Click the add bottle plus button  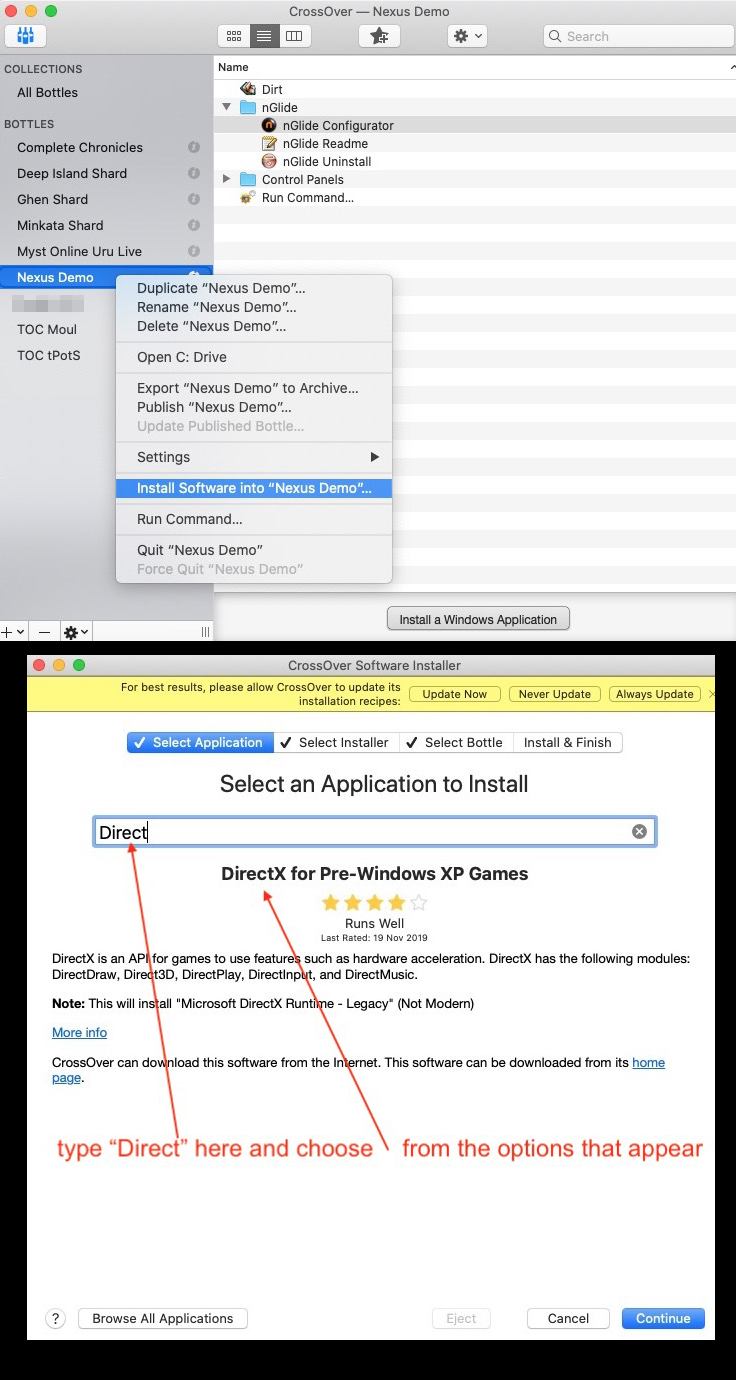pyautogui.click(x=12, y=632)
